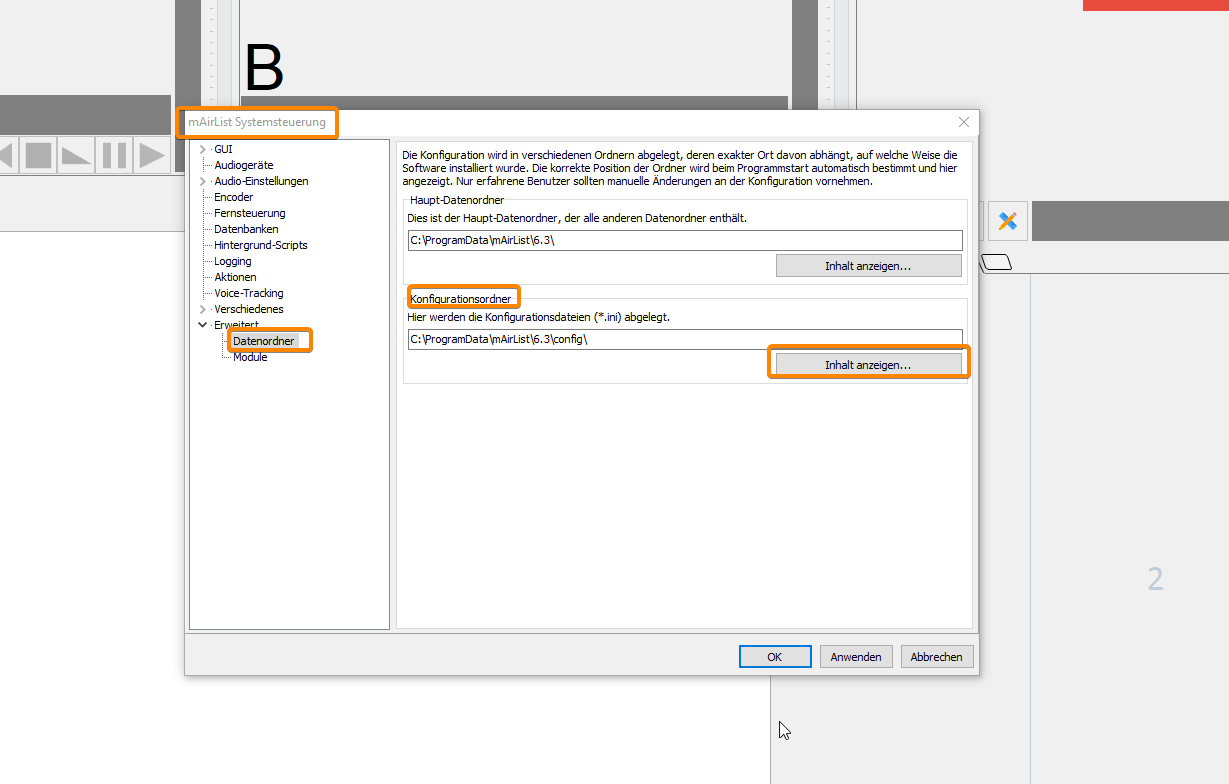Show Haupt-Datenordner contents via Inhalt anzeigen

tap(868, 266)
